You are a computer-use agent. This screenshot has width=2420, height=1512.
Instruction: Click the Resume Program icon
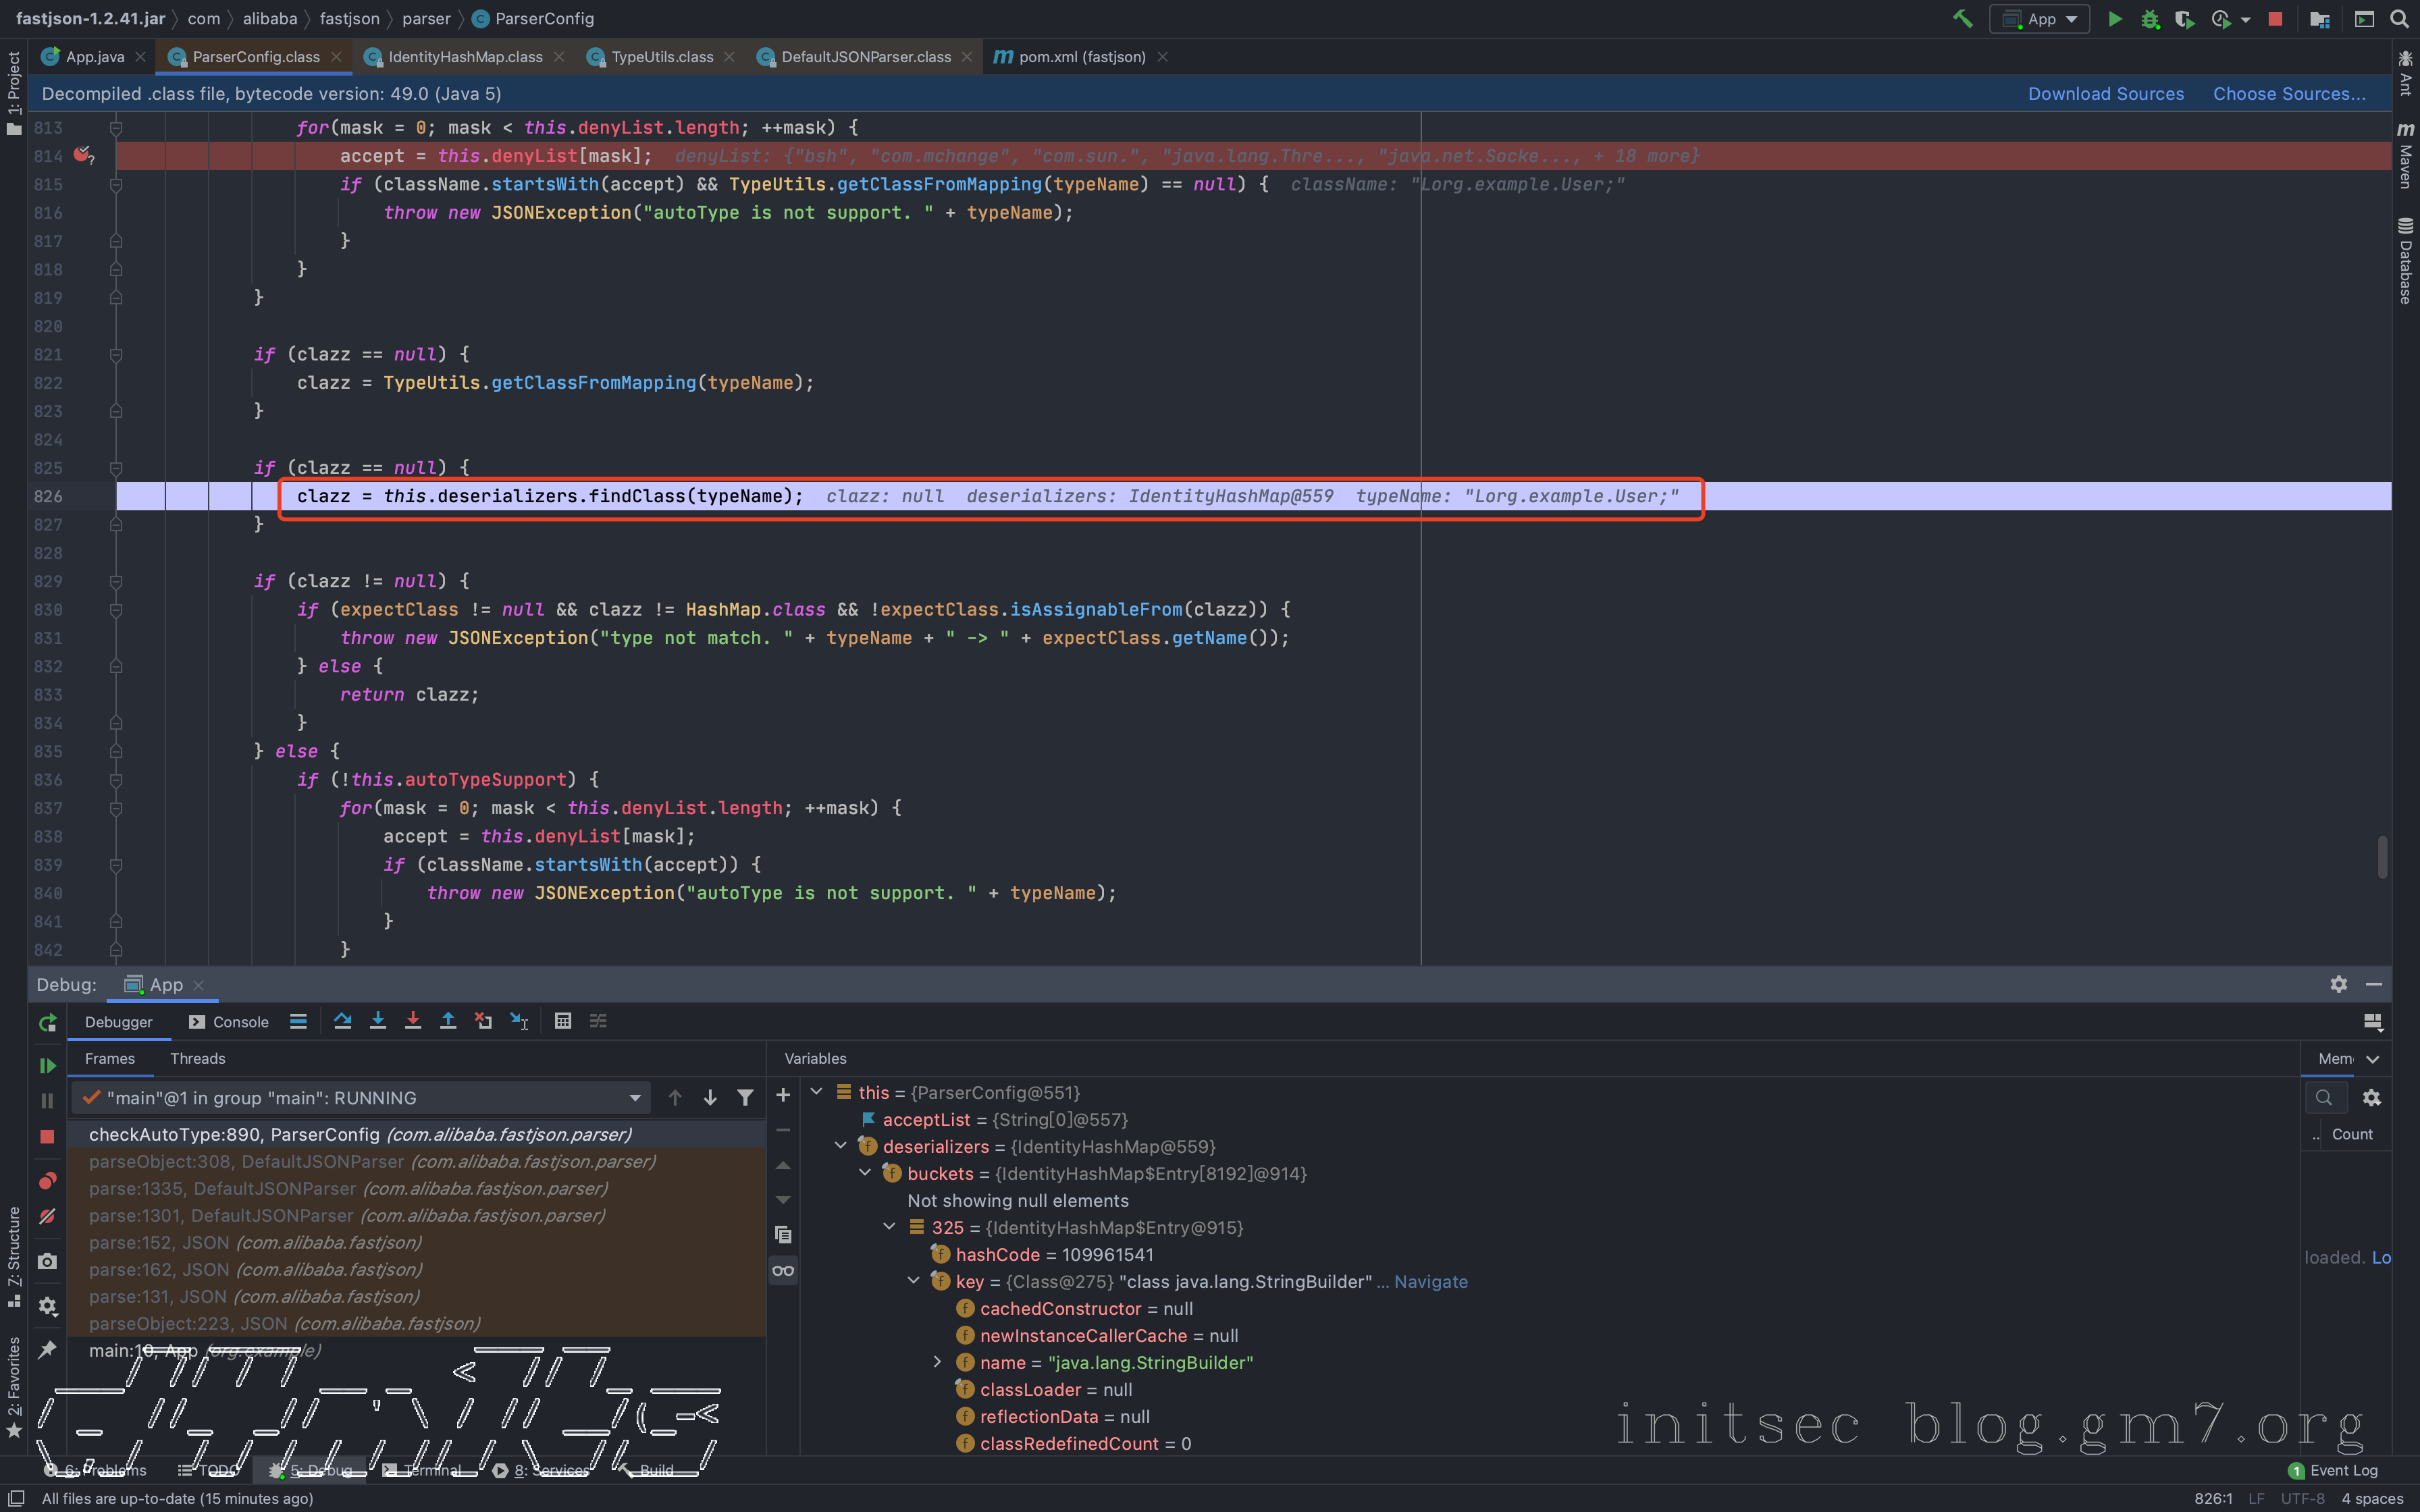point(47,1066)
